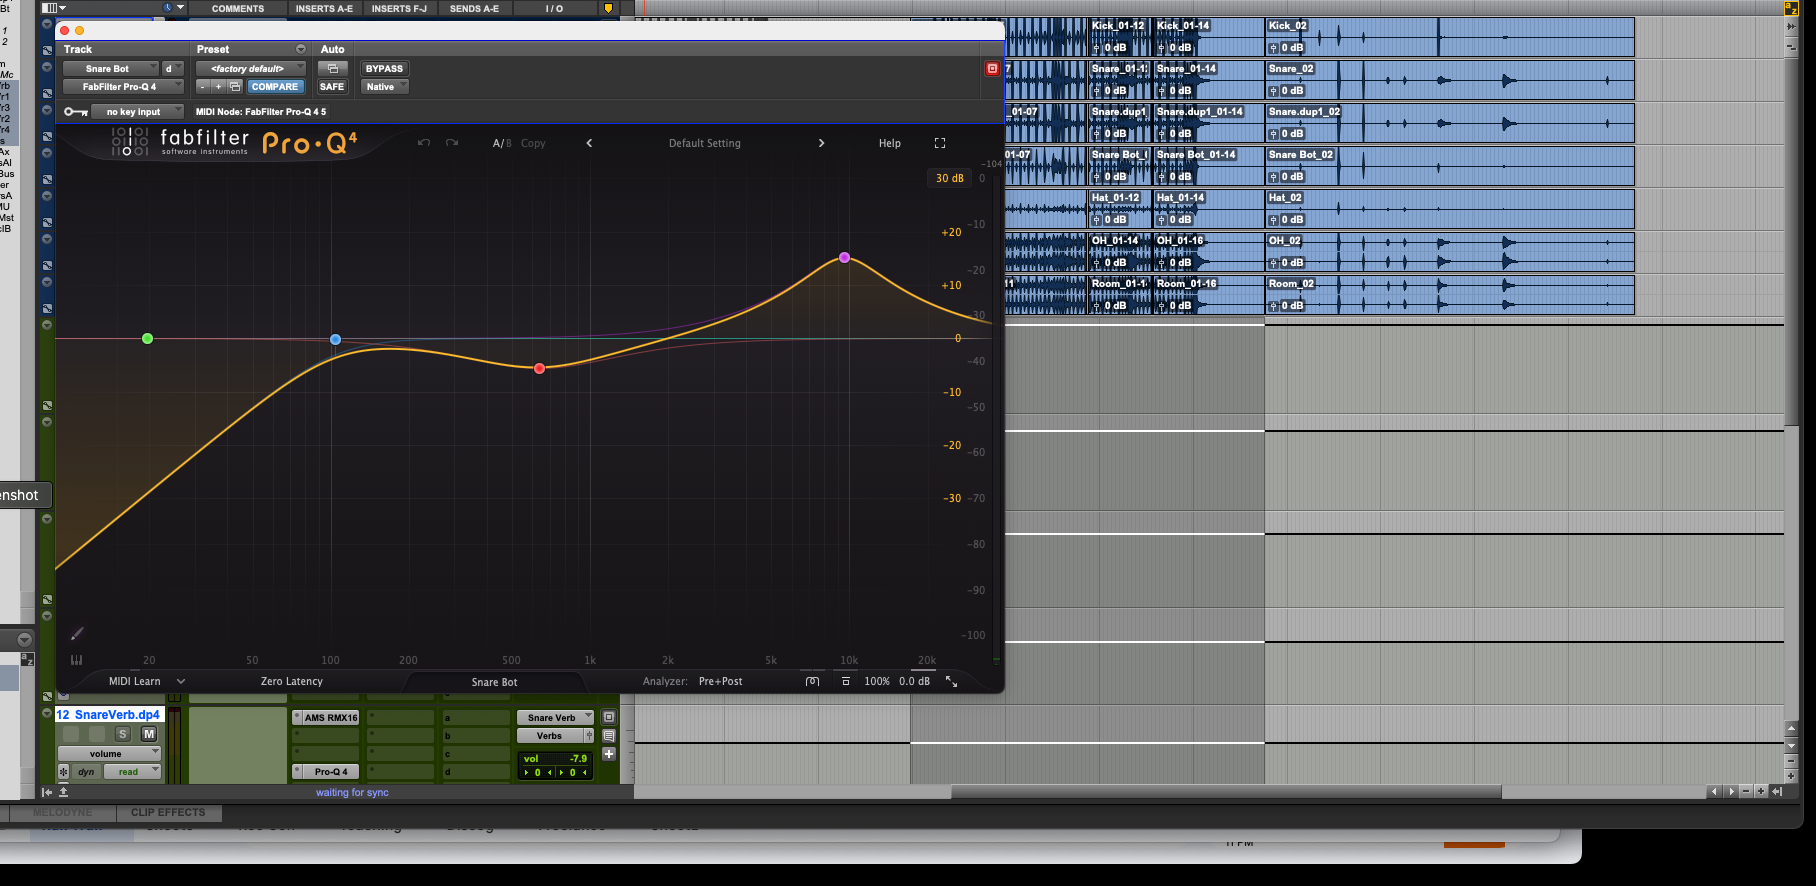1816x886 pixels.
Task: Open the Native format dropdown
Action: (385, 87)
